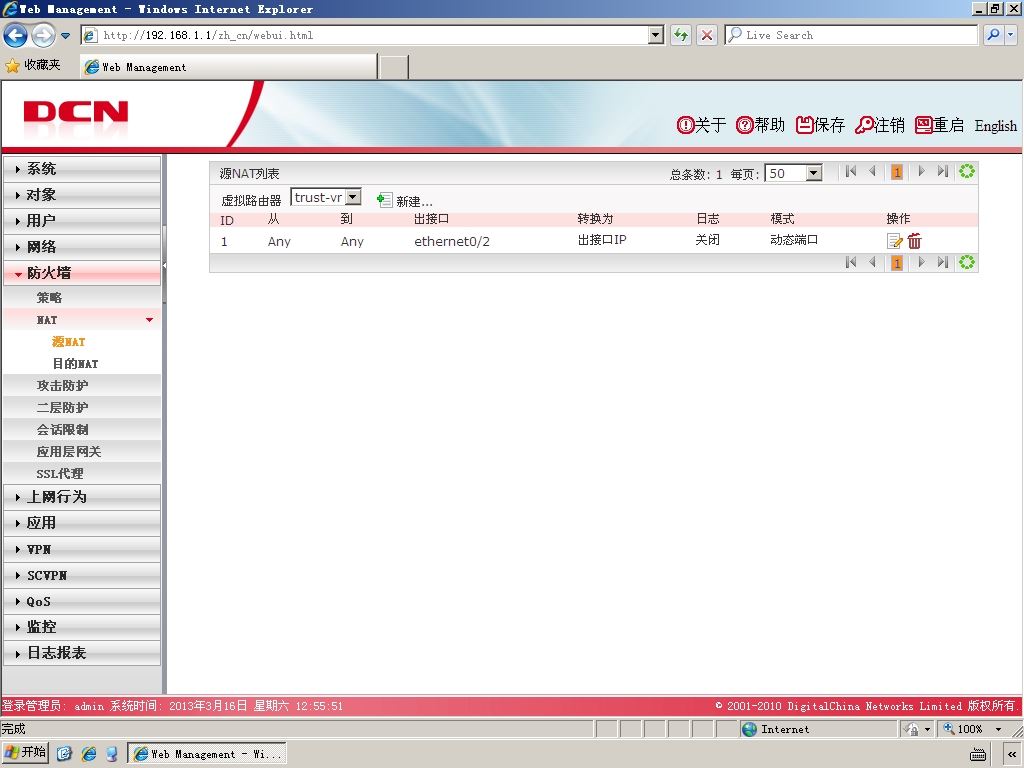Expand the QoS menu section
The width and height of the screenshot is (1024, 768).
coord(82,601)
